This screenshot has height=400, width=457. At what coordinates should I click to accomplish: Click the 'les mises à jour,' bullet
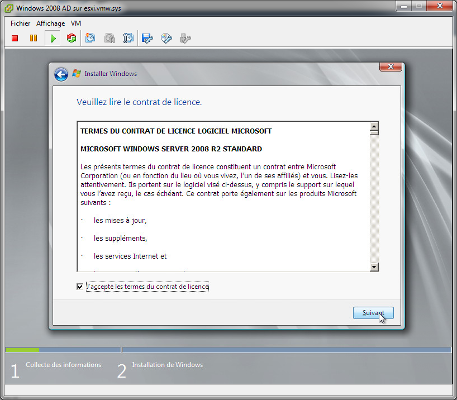(x=120, y=220)
